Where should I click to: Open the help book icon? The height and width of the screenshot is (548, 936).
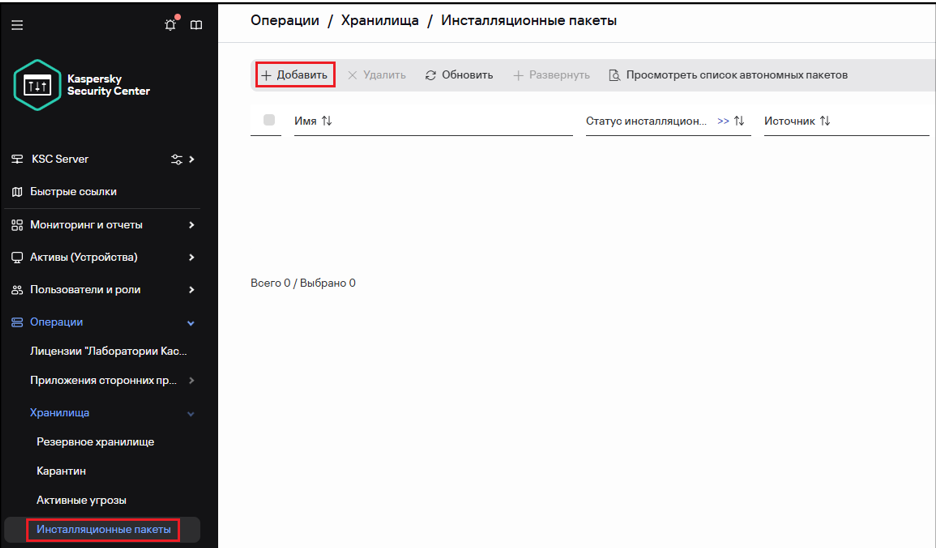click(196, 25)
